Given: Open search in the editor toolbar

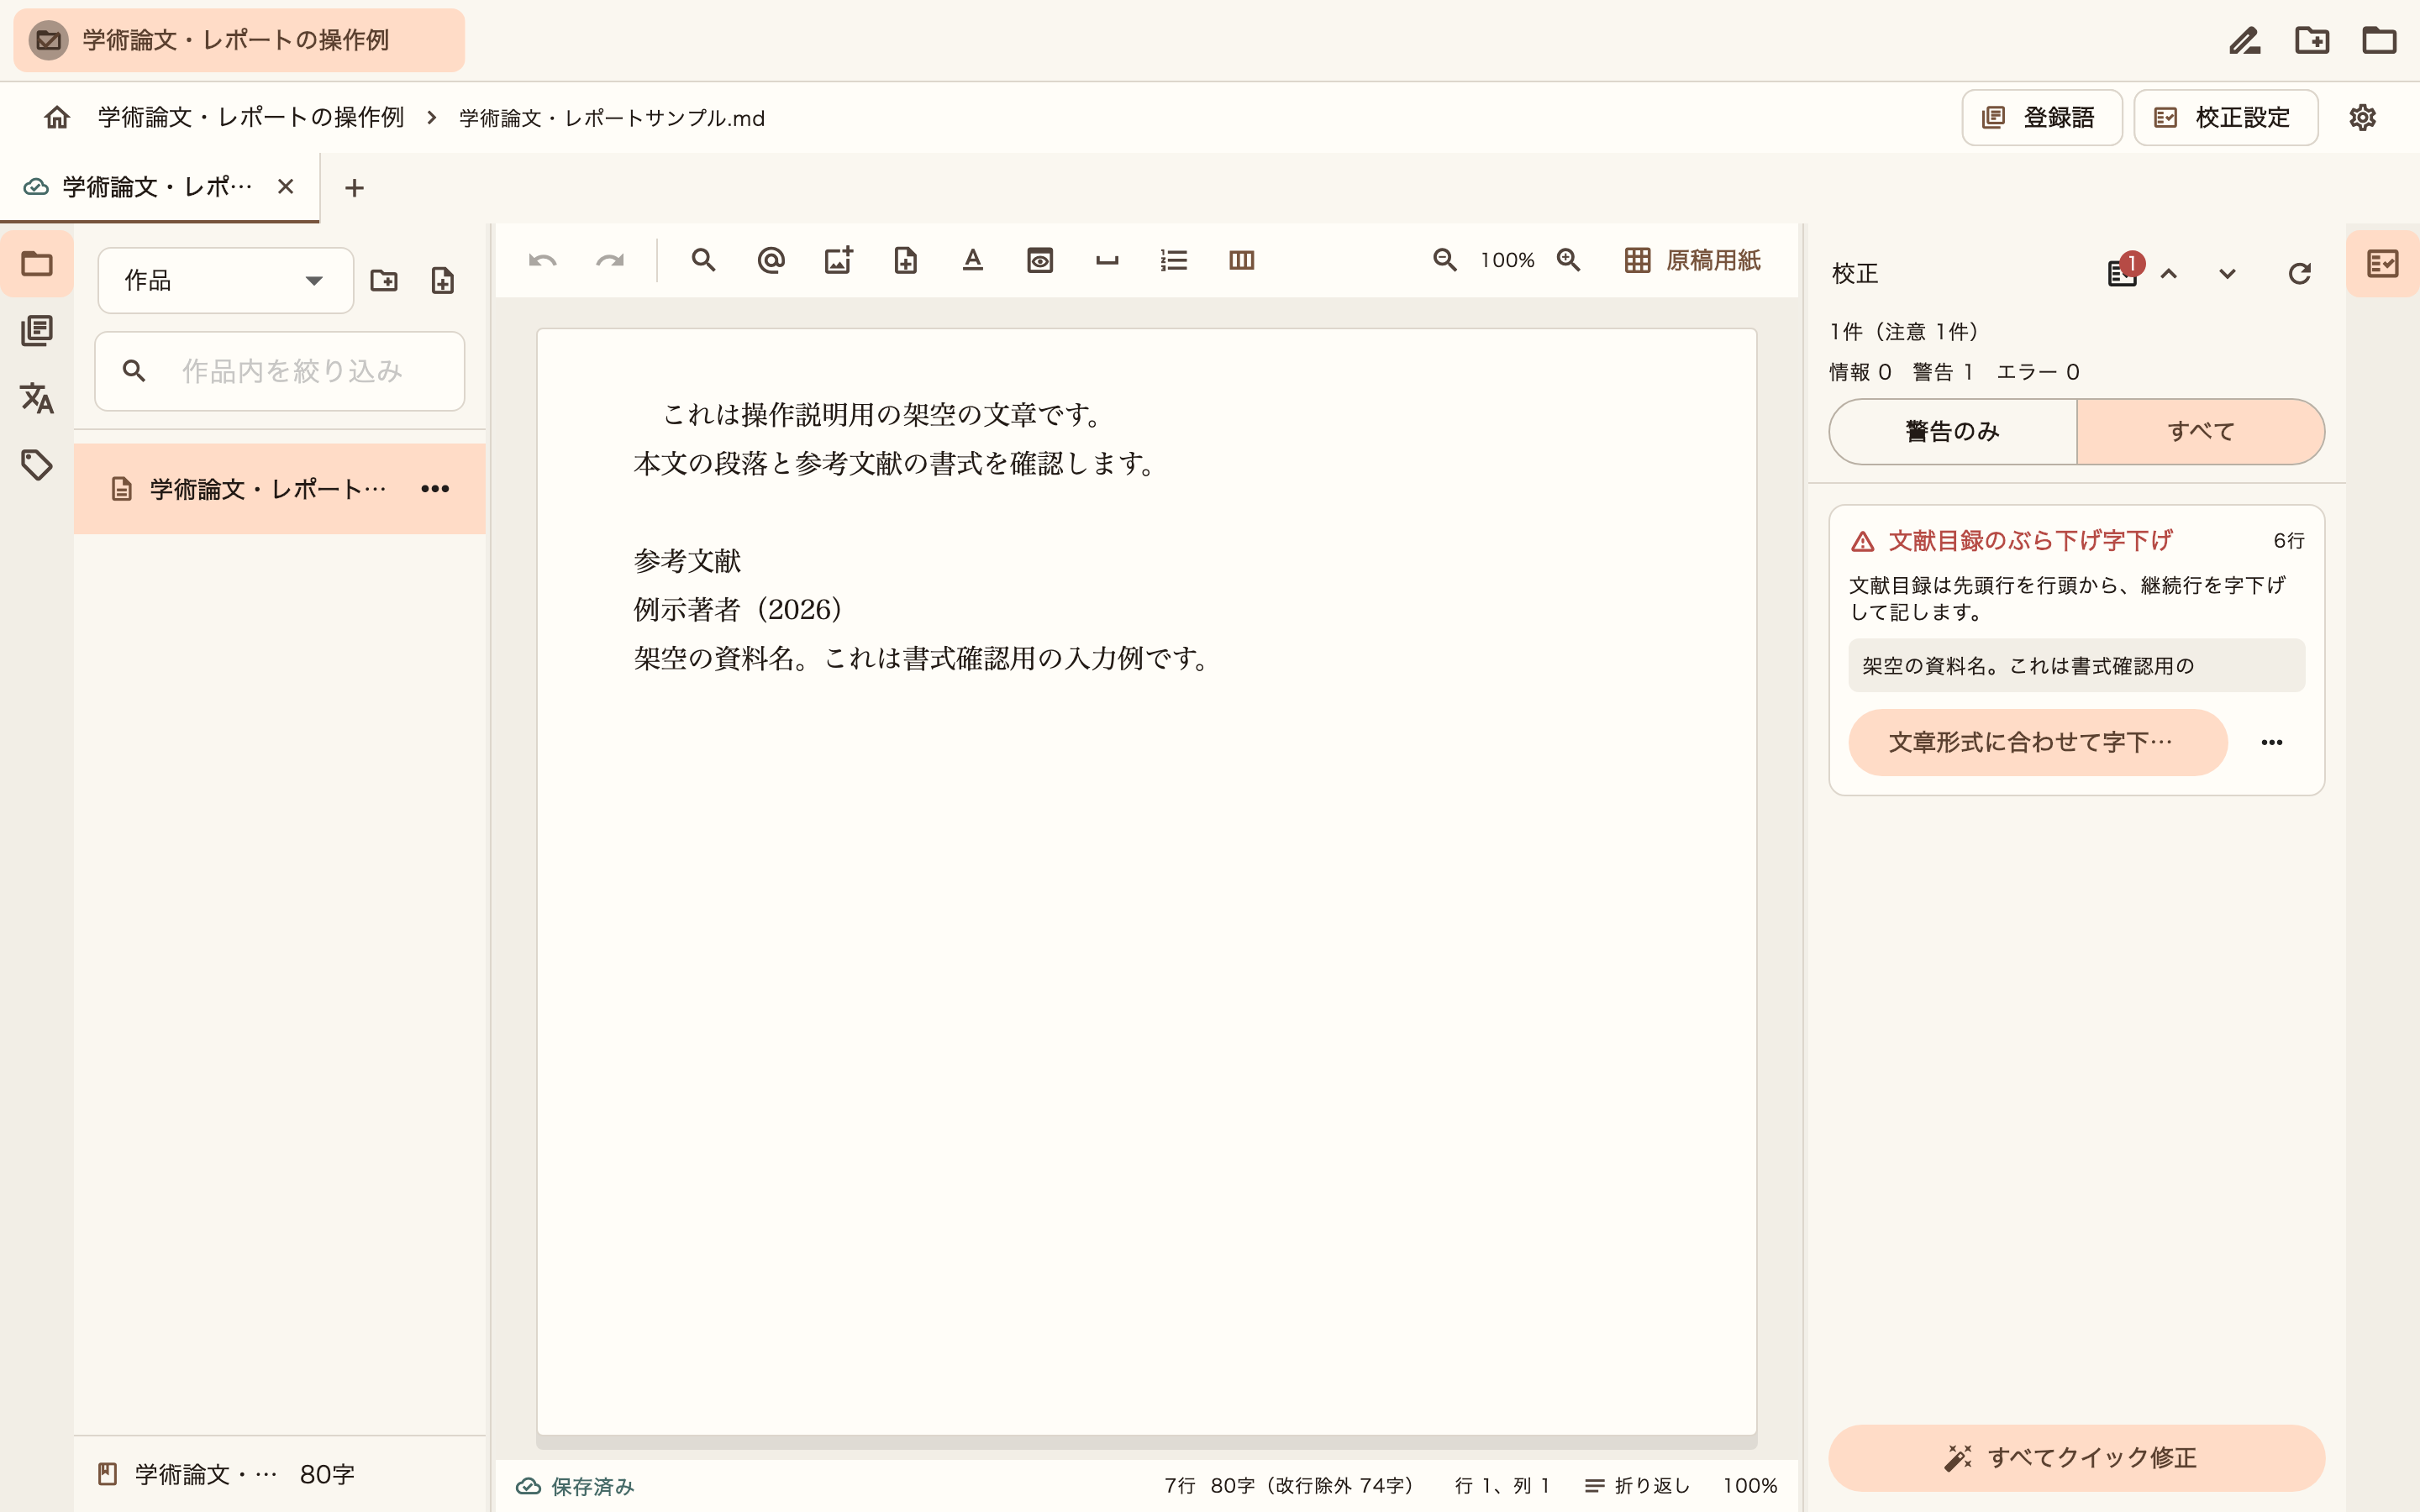Looking at the screenshot, I should point(703,261).
